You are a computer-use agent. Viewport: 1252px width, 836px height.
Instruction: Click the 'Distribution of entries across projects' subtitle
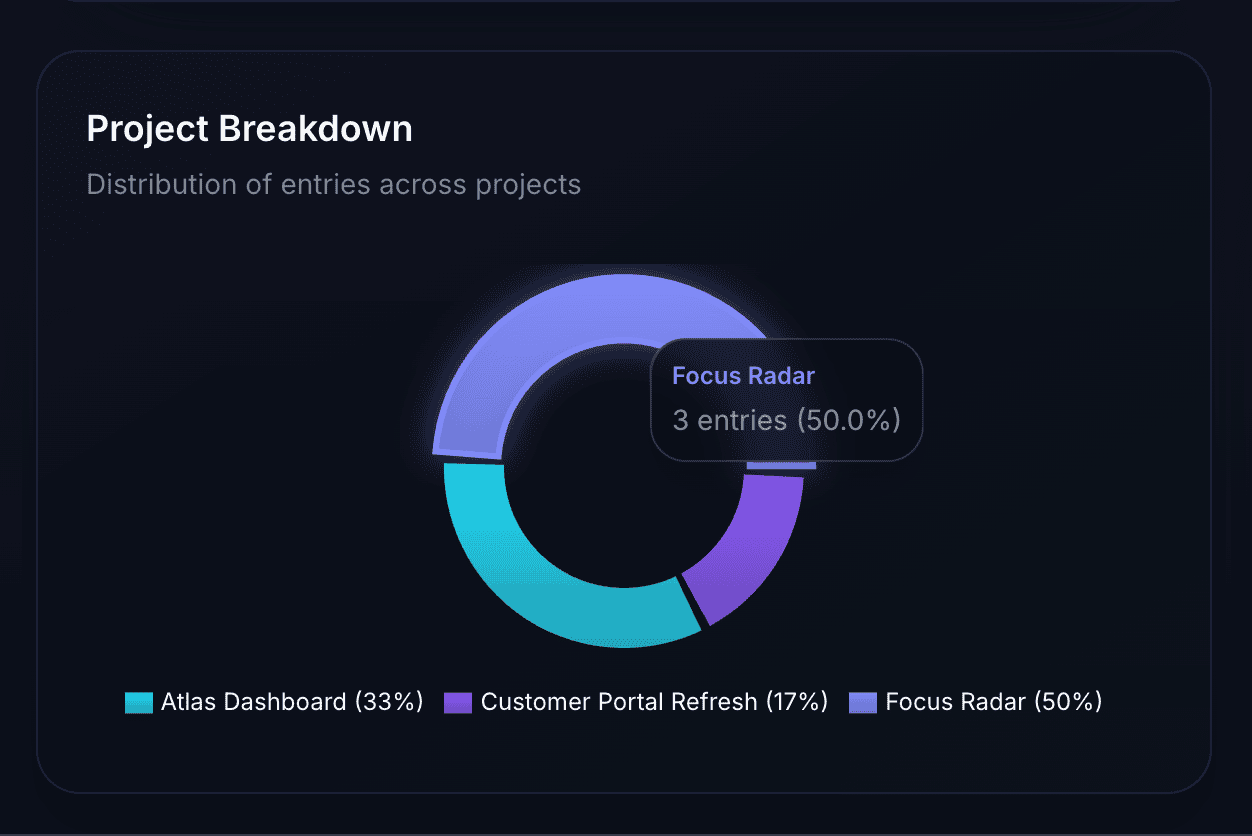coord(333,184)
